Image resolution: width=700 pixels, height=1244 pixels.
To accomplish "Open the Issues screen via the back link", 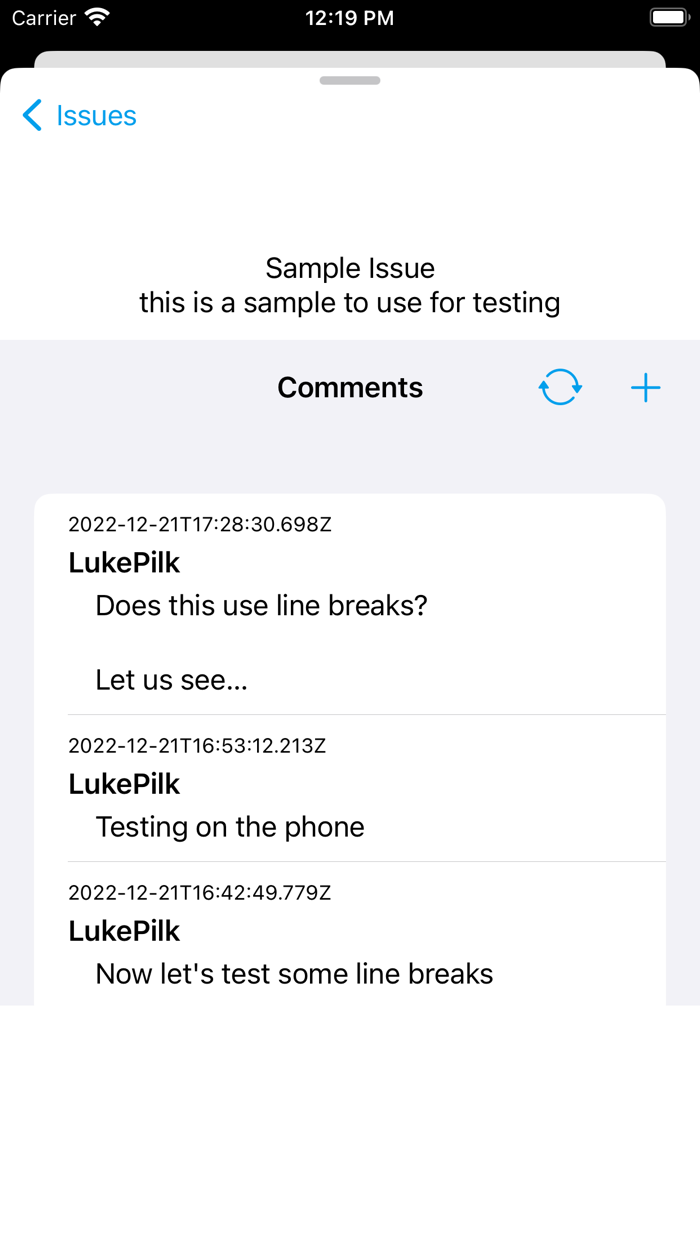I will pos(97,115).
